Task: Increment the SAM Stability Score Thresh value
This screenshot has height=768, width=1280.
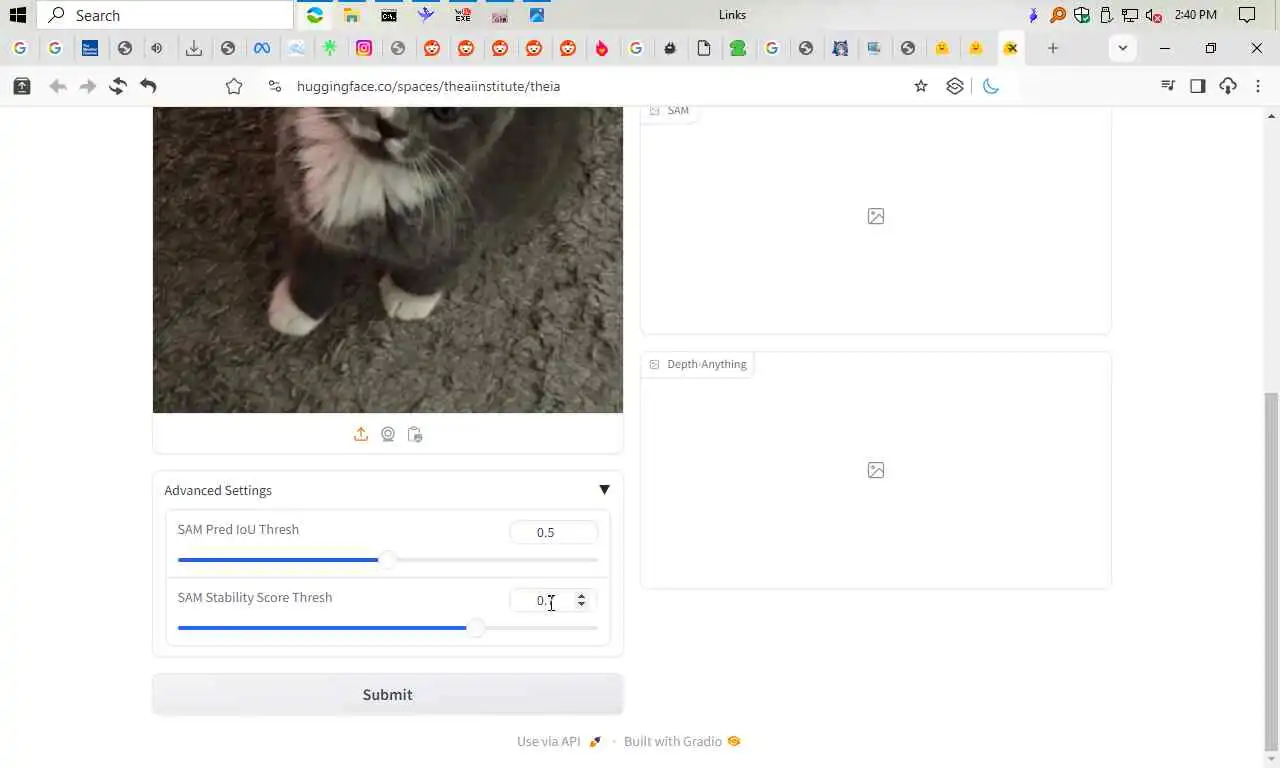Action: tap(581, 596)
